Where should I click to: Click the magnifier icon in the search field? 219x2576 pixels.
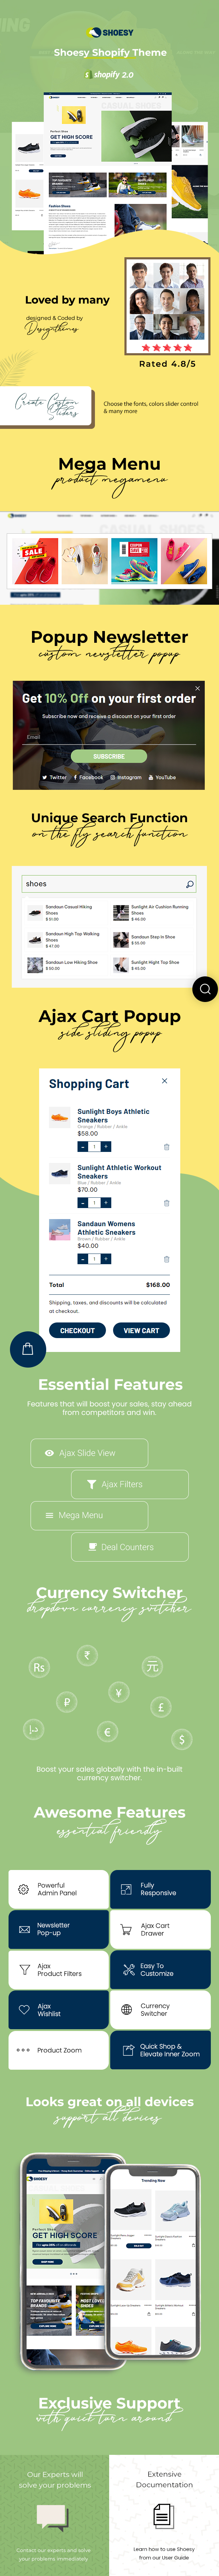189,884
